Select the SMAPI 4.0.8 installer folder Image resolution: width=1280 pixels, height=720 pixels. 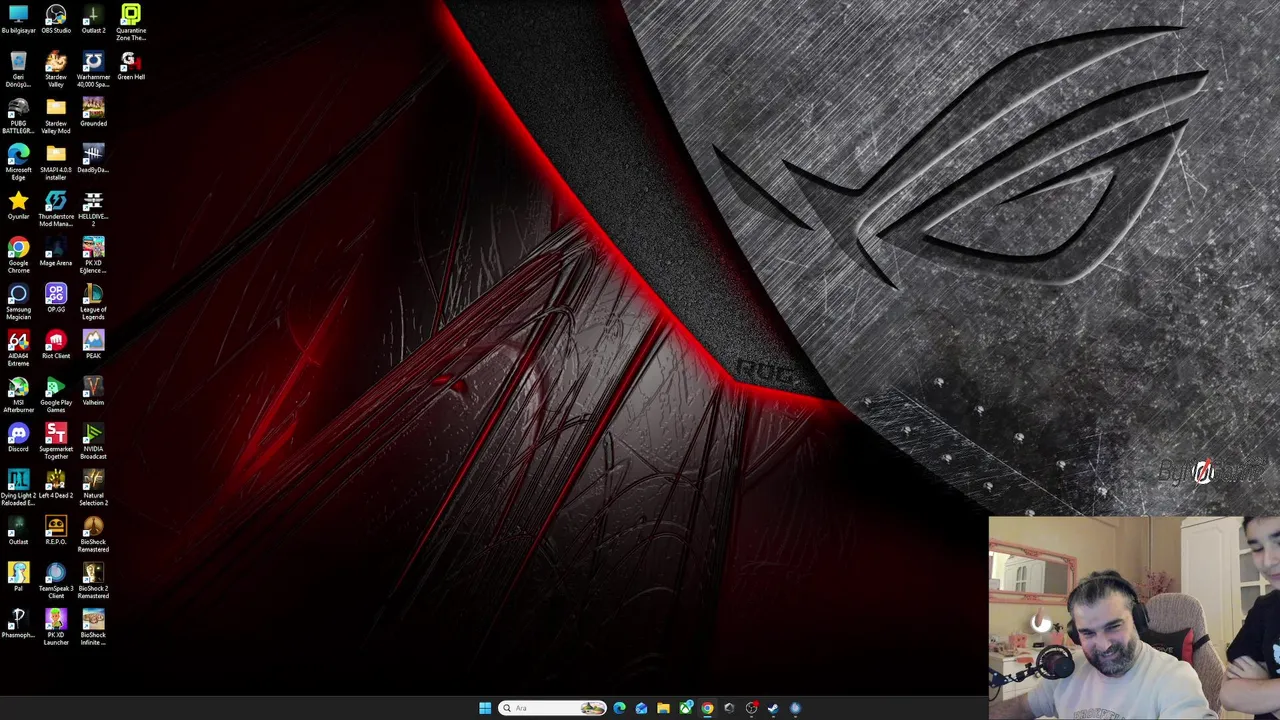(56, 162)
